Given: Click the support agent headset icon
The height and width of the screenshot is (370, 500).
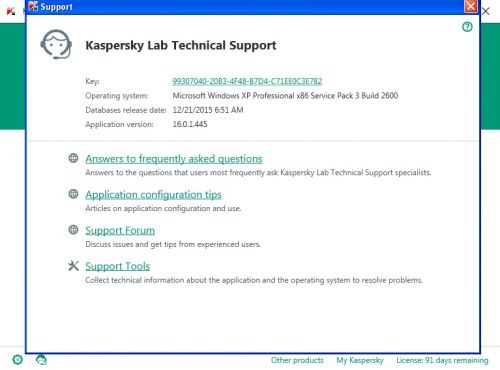Looking at the screenshot, I should tap(56, 44).
